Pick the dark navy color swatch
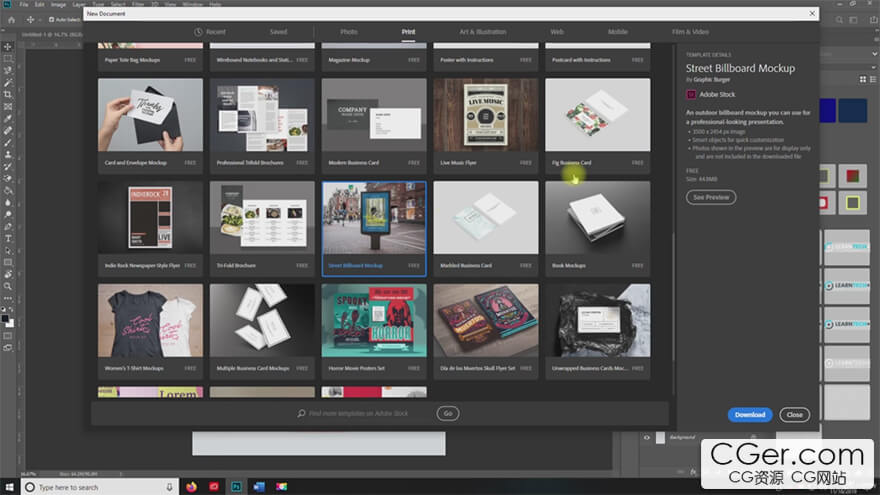The image size is (880, 495). (x=852, y=110)
